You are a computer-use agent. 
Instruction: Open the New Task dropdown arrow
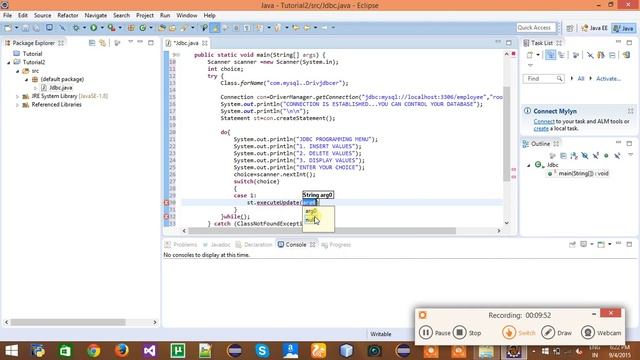pos(538,55)
